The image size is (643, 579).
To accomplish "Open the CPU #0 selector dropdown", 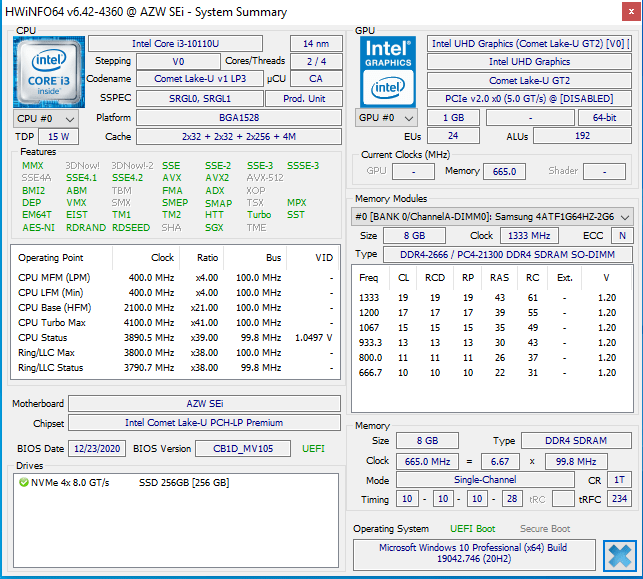I will (x=46, y=119).
